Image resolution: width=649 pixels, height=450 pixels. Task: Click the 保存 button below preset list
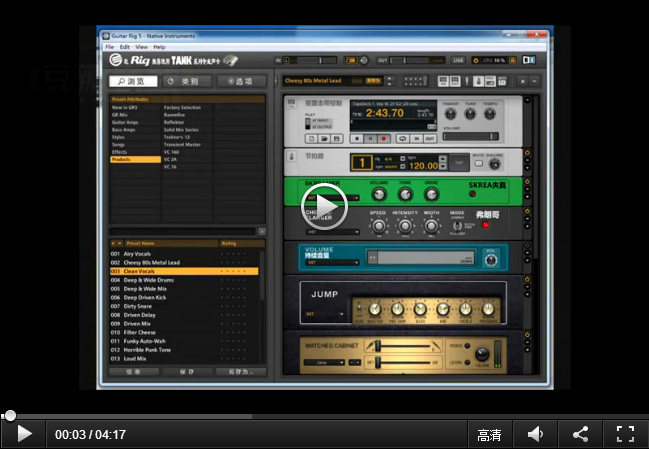[187, 372]
